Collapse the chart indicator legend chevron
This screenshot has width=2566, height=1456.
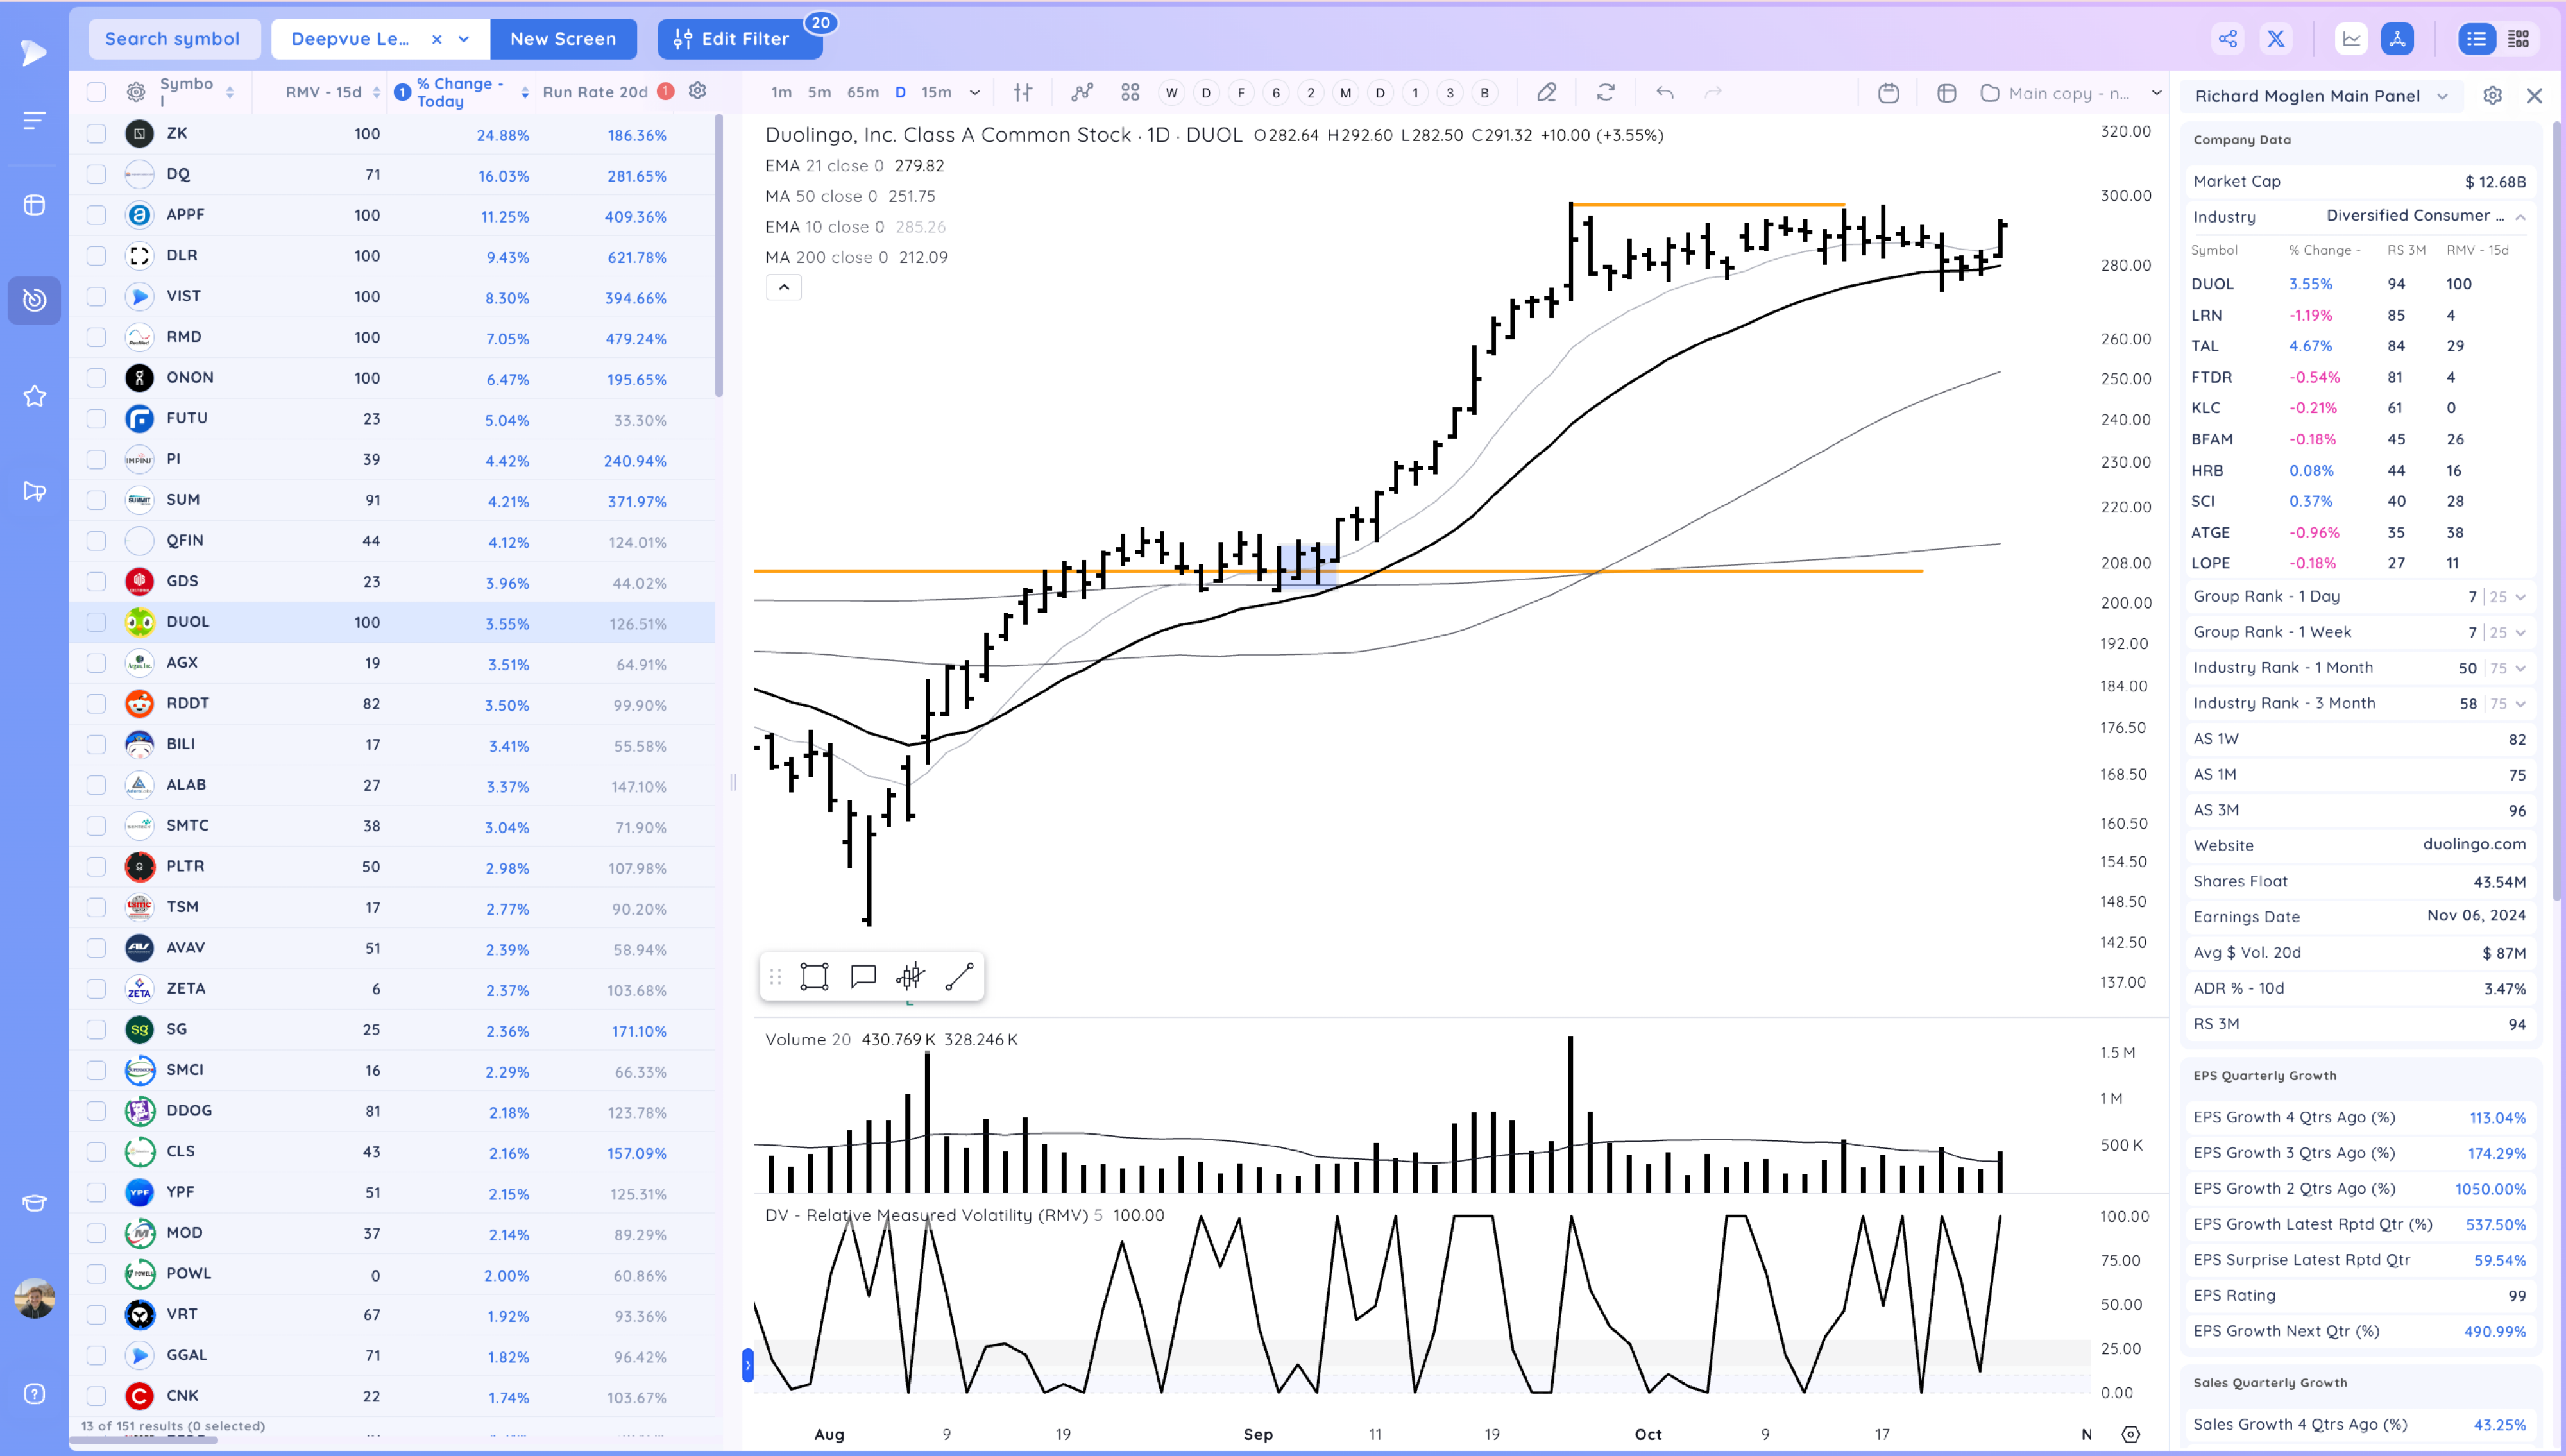(x=784, y=288)
